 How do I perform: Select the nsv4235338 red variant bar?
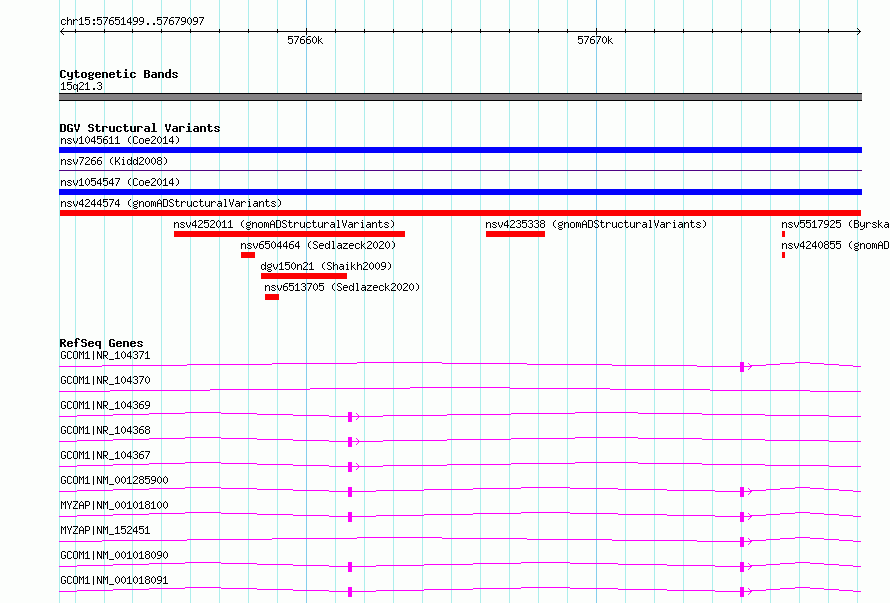[515, 234]
